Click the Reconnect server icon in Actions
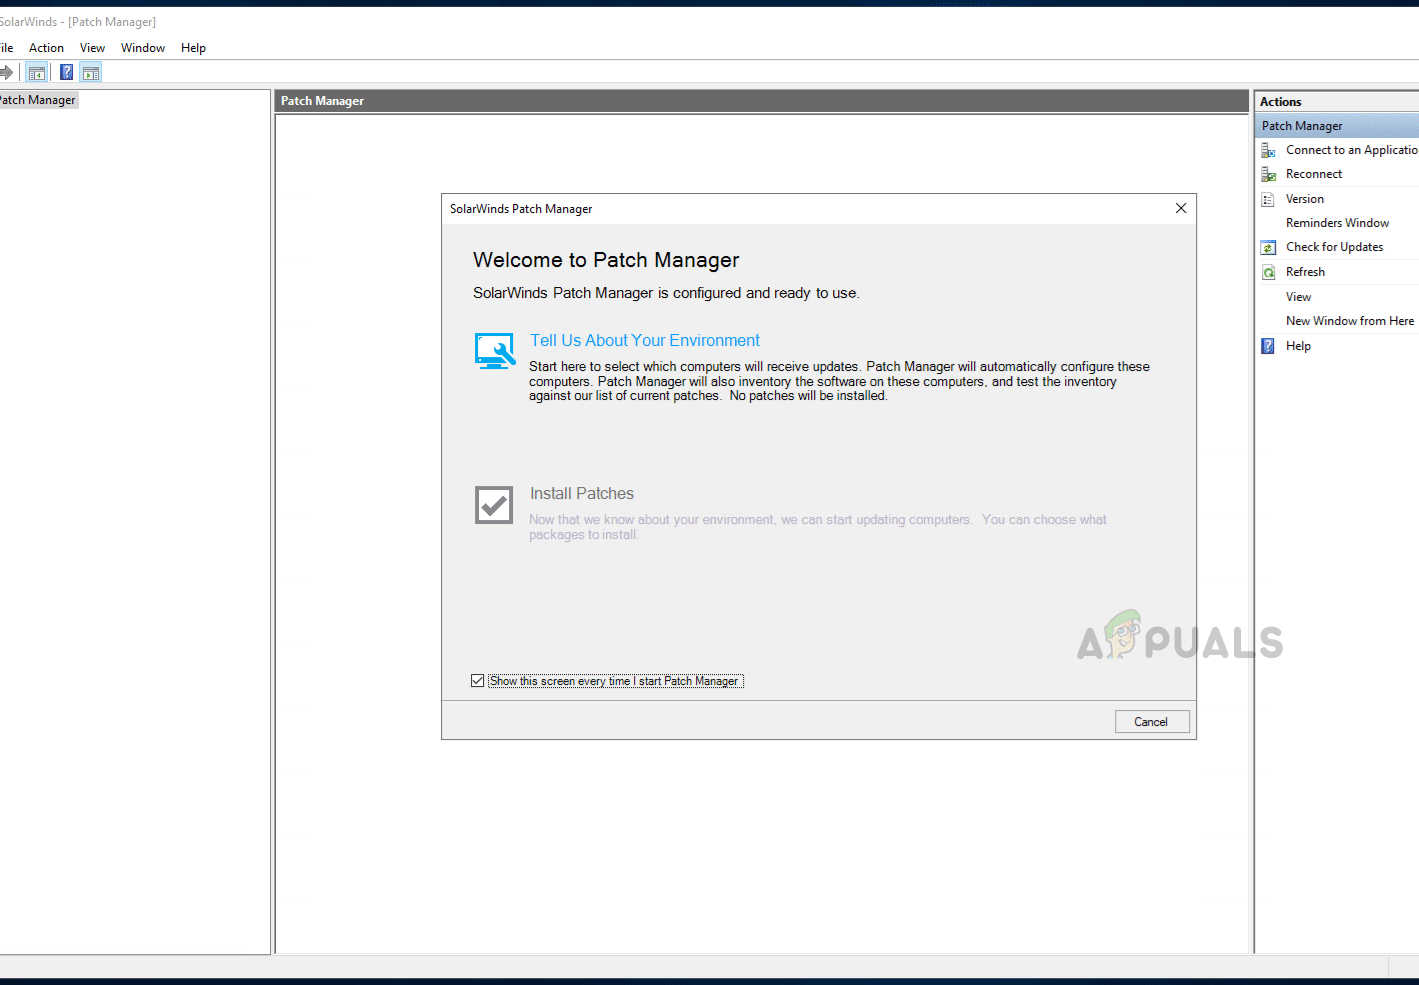The width and height of the screenshot is (1419, 985). [1268, 174]
